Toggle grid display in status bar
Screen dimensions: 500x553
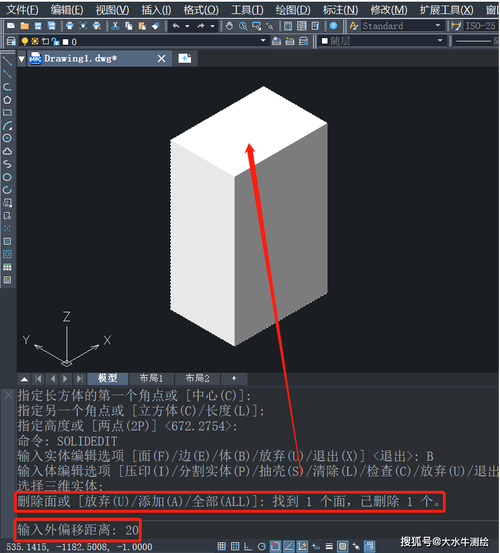(235, 546)
